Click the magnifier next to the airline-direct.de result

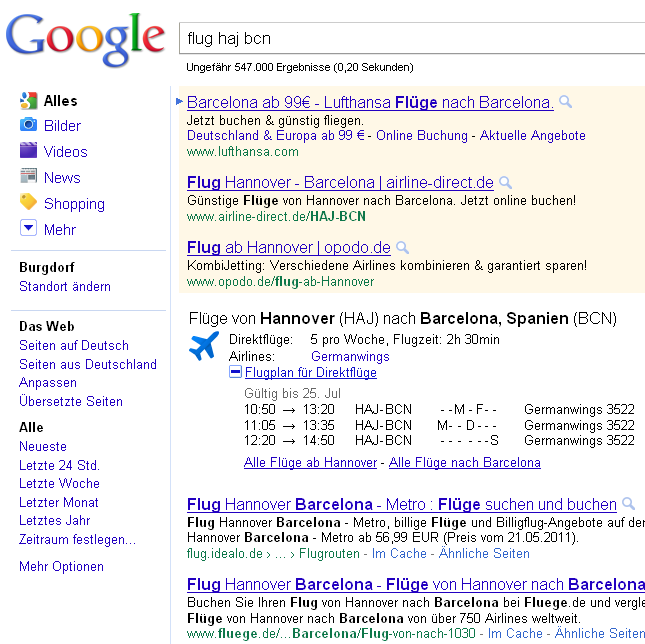pos(505,182)
